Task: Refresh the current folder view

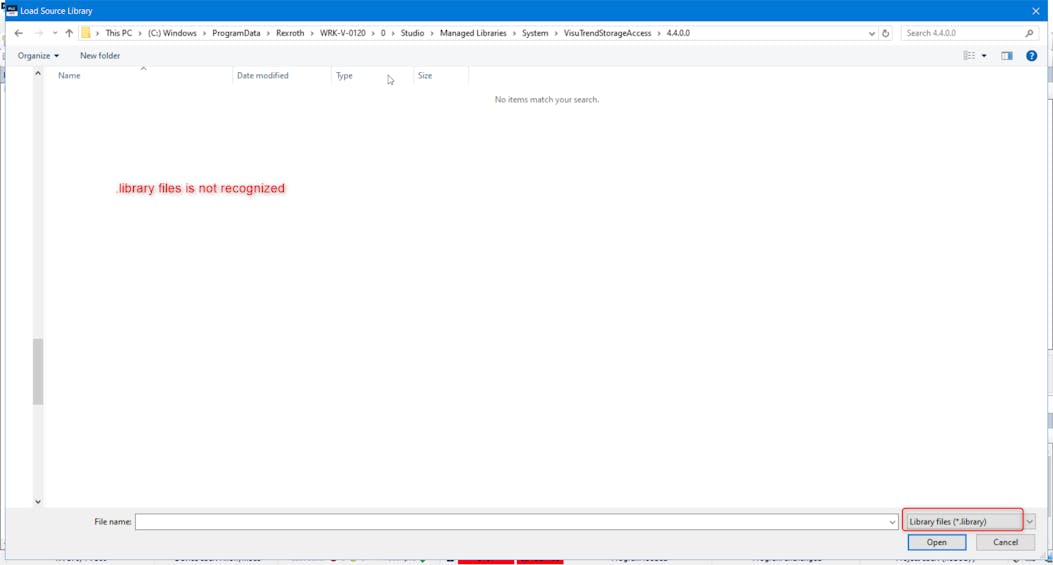Action: point(886,33)
